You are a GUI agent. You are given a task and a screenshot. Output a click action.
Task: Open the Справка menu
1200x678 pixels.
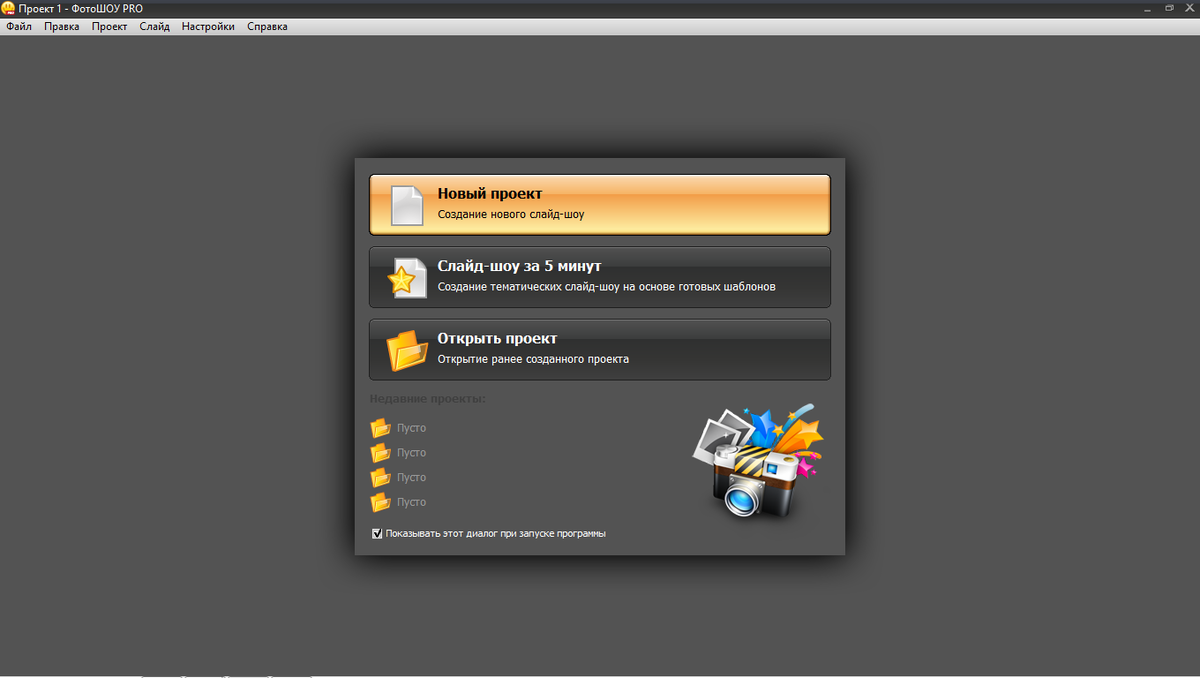pyautogui.click(x=267, y=27)
